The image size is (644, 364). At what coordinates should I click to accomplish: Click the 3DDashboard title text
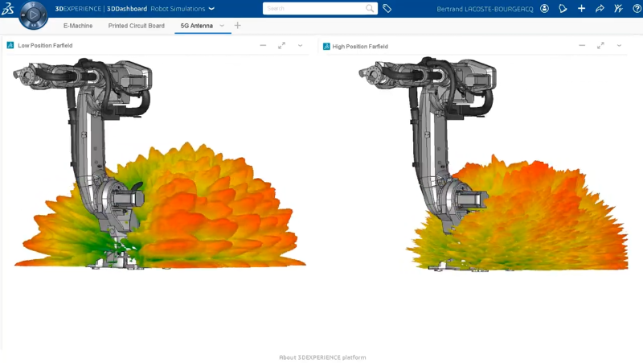(127, 9)
